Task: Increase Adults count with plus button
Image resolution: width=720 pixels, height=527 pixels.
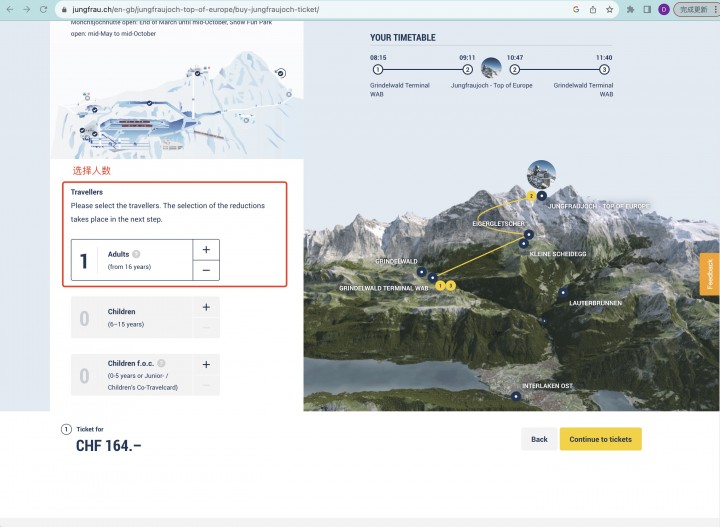Action: pyautogui.click(x=206, y=250)
